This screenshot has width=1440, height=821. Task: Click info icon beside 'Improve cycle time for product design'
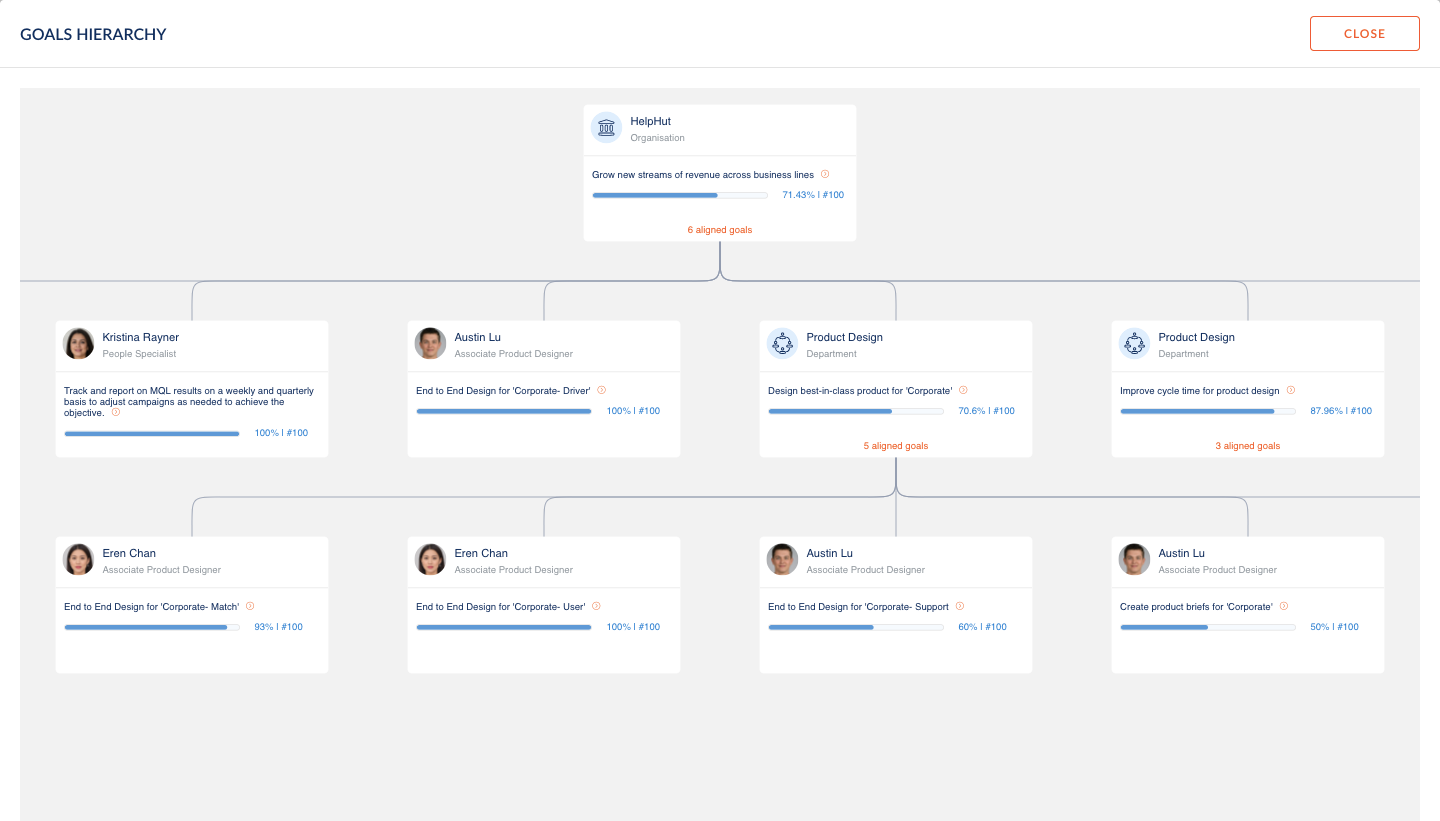[x=1290, y=390]
